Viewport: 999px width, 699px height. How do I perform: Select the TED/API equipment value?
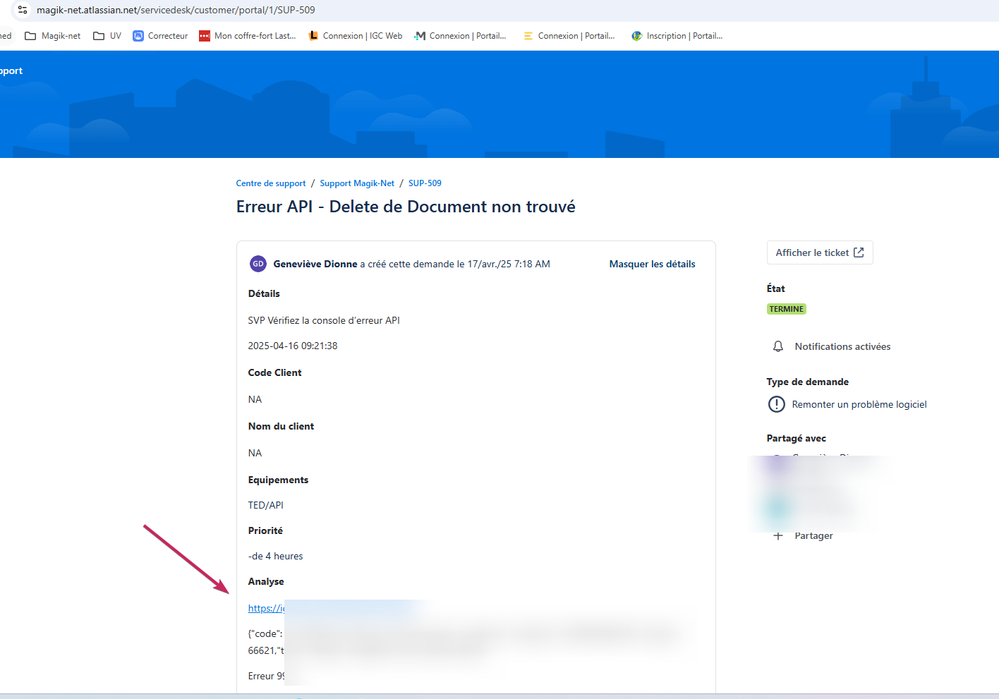pos(266,505)
